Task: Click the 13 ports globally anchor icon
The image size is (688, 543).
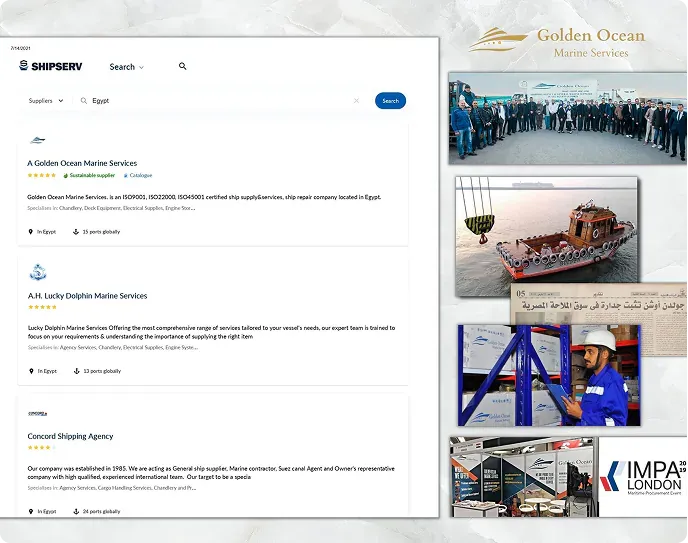Action: (x=76, y=371)
